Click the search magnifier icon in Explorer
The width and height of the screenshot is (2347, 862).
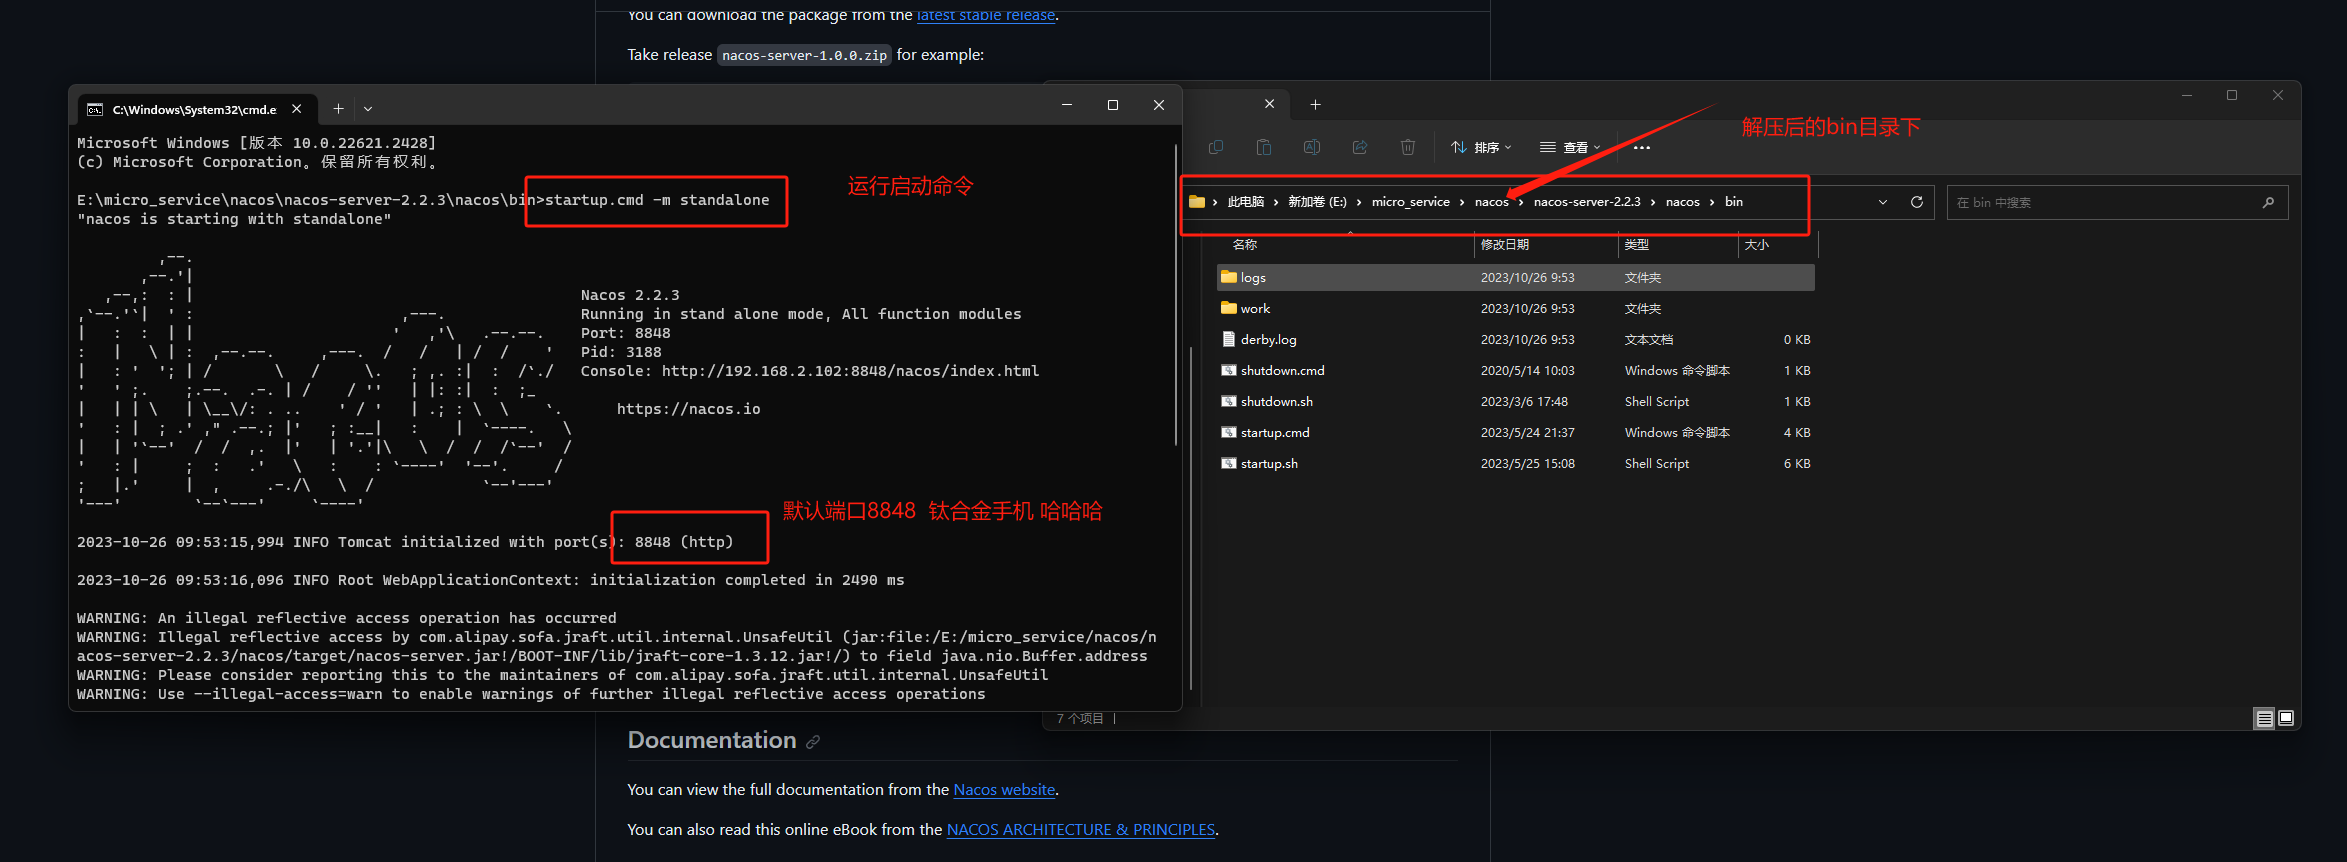[x=2268, y=202]
